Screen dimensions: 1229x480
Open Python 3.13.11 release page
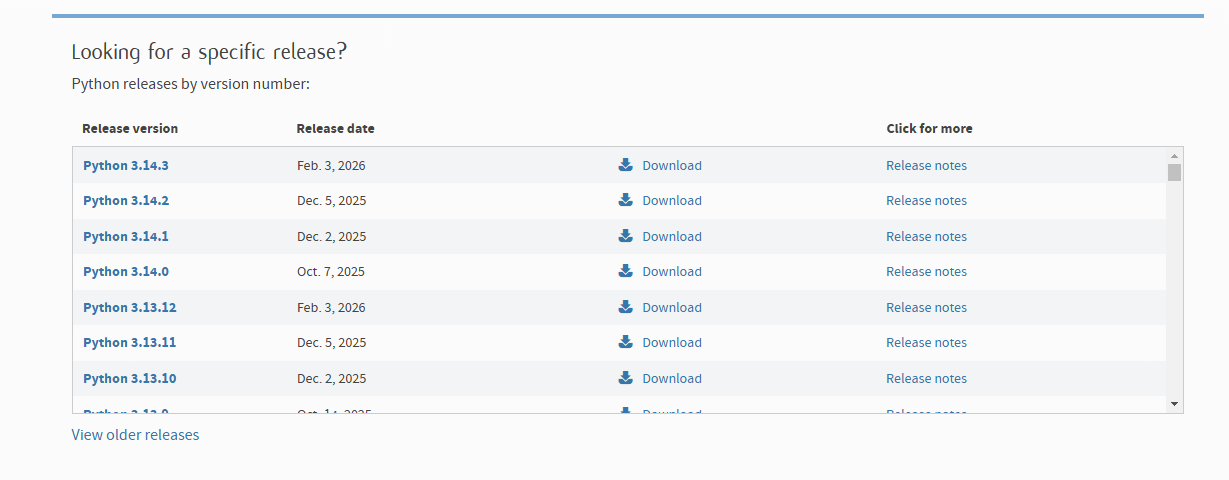pos(130,342)
